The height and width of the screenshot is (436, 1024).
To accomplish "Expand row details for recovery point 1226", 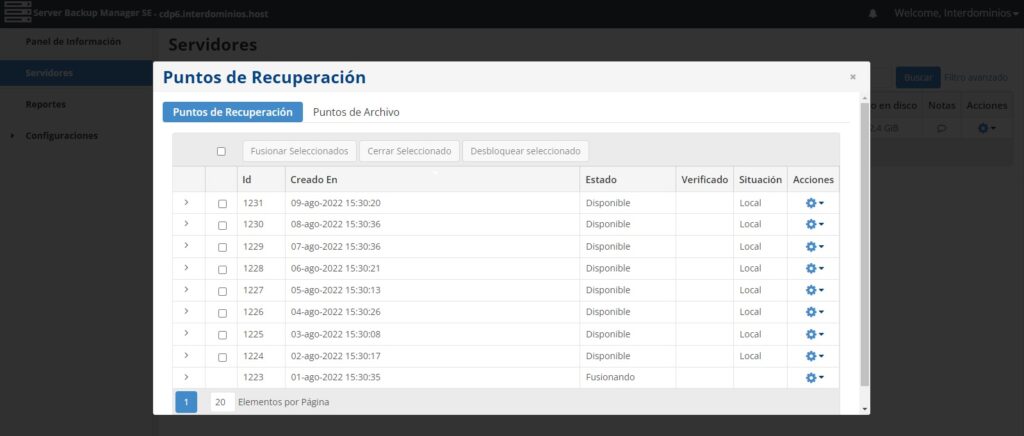I will pos(186,311).
